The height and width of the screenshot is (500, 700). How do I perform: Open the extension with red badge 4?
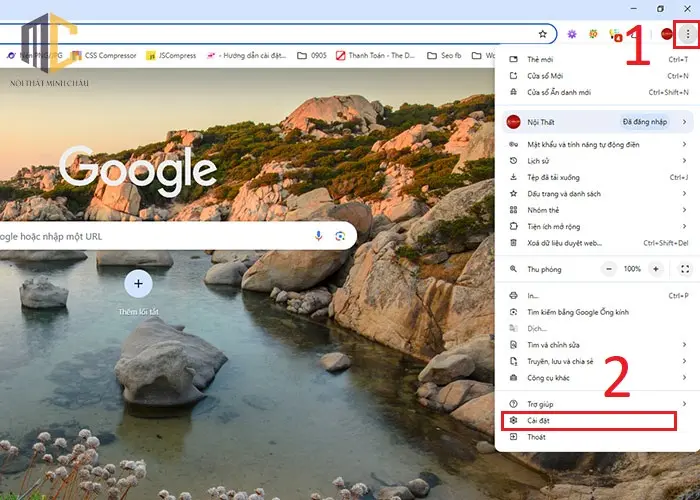pyautogui.click(x=615, y=34)
